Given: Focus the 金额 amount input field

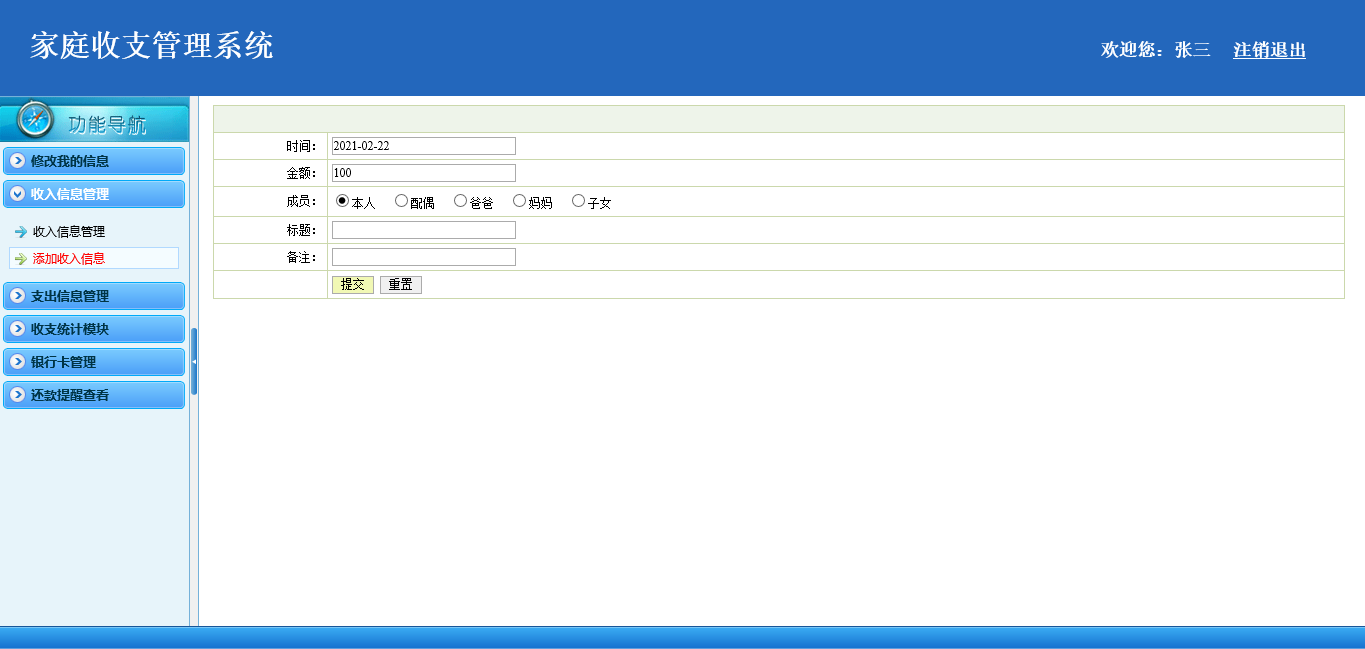Looking at the screenshot, I should coord(424,173).
